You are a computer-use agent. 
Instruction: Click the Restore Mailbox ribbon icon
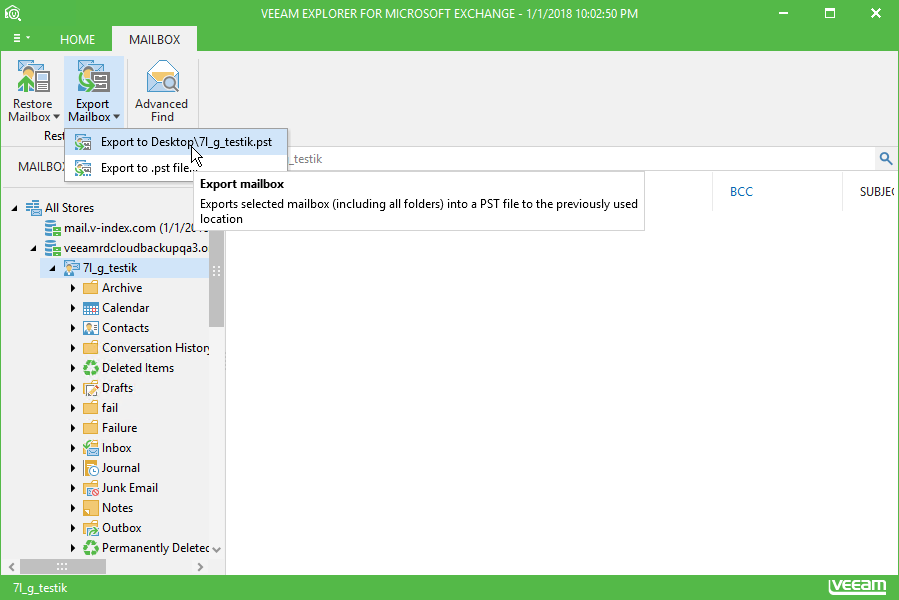pos(33,77)
